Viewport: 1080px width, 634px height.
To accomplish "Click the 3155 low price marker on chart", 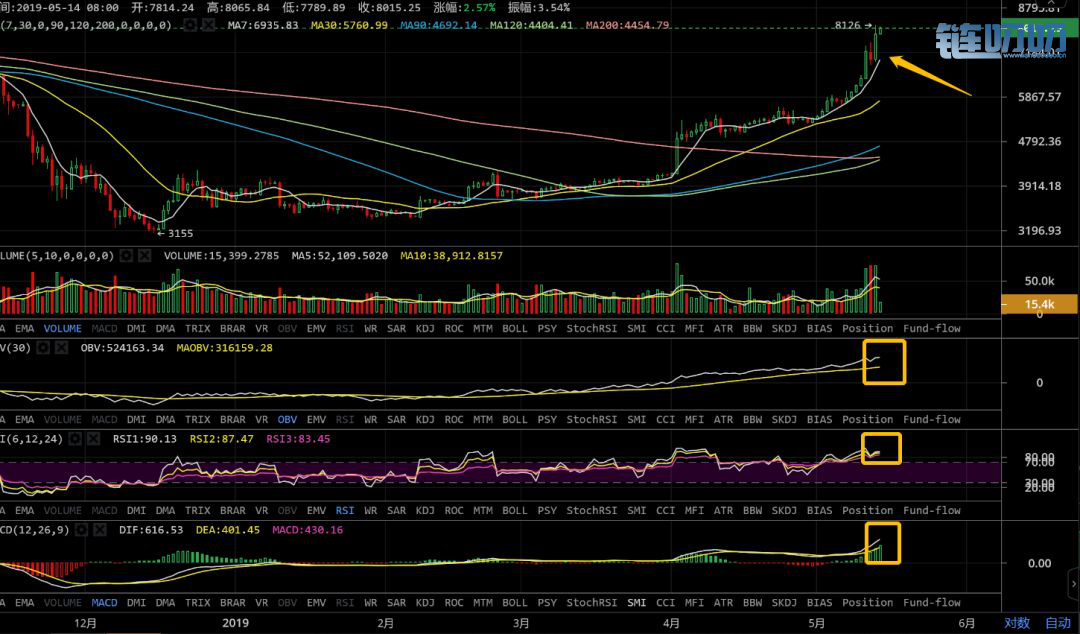I will [x=177, y=234].
